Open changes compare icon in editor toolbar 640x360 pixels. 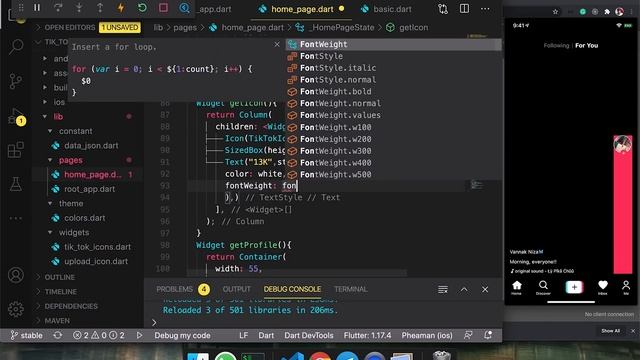click(443, 9)
